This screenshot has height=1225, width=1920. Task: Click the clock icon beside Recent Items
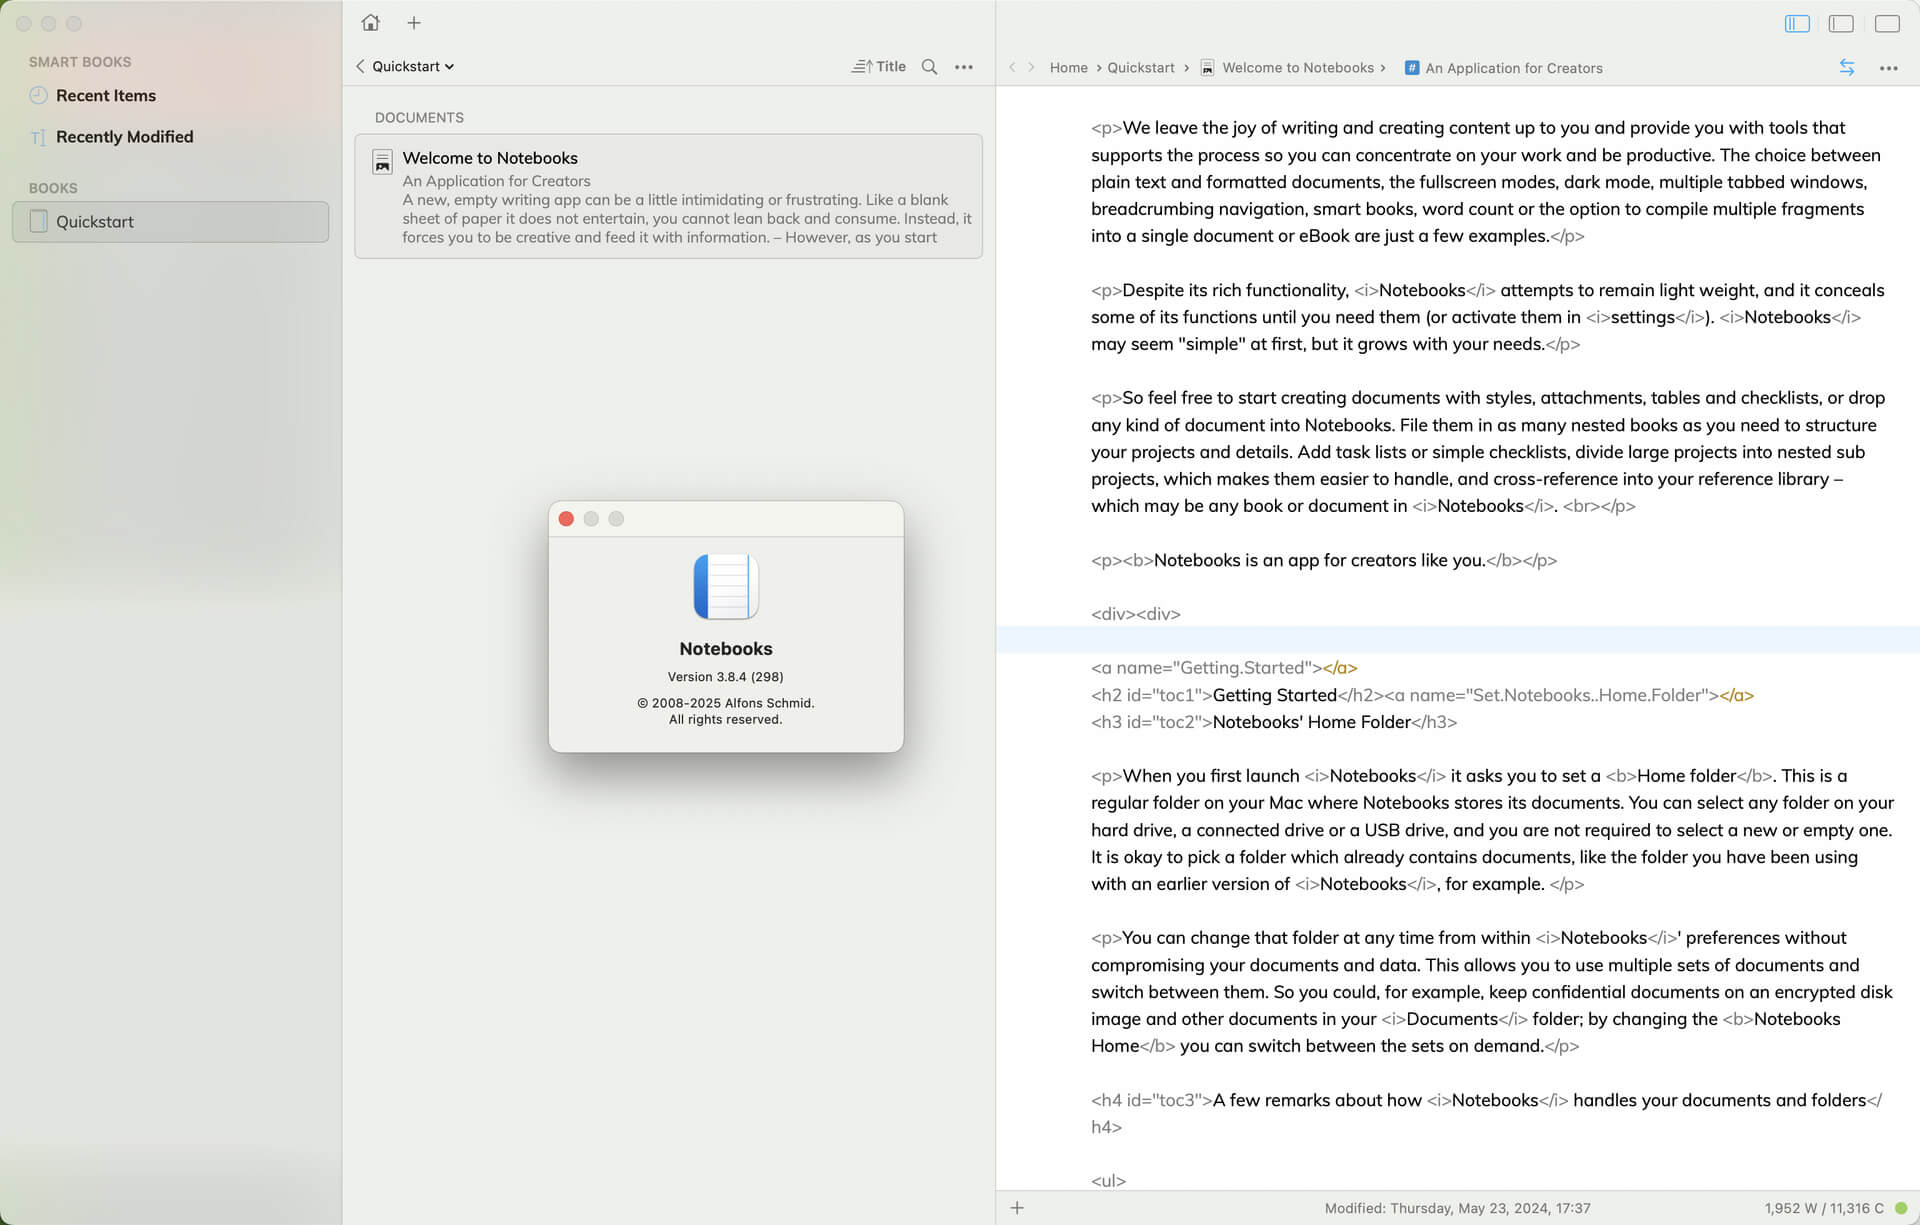(38, 95)
